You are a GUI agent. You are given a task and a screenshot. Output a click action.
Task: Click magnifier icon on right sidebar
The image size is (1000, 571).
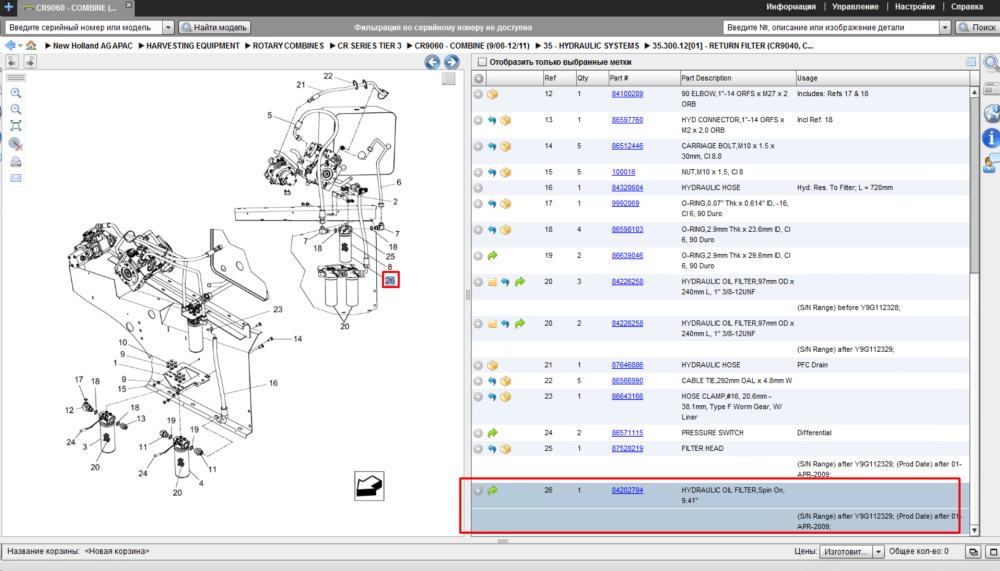pyautogui.click(x=992, y=63)
